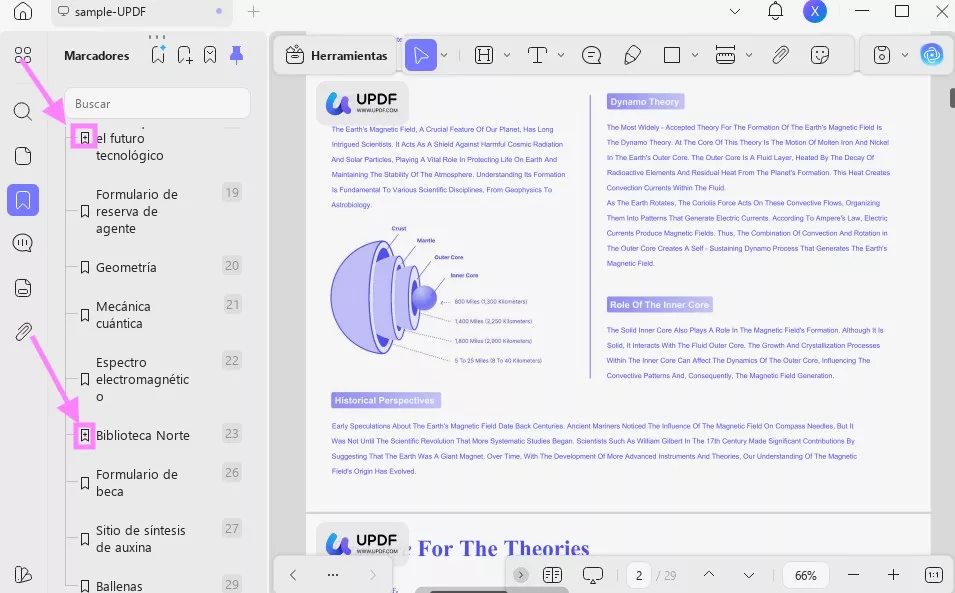Image resolution: width=955 pixels, height=593 pixels.
Task: Open the page thumbnails panel icon
Action: coord(22,156)
